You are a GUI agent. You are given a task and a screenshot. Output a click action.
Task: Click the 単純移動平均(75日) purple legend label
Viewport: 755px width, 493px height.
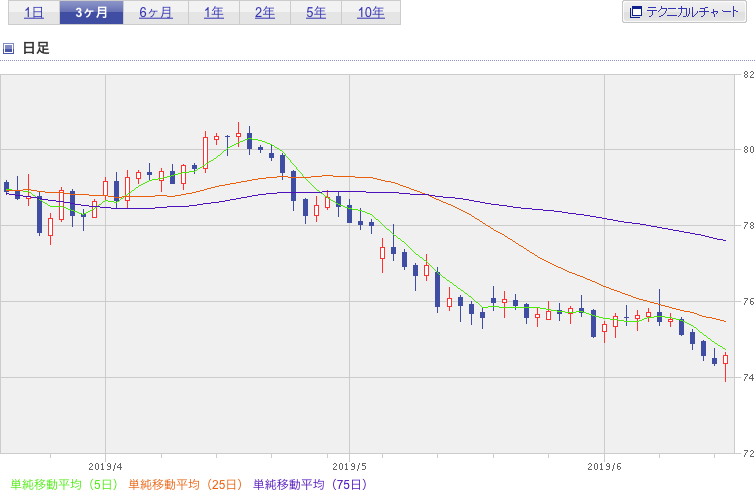(x=310, y=484)
